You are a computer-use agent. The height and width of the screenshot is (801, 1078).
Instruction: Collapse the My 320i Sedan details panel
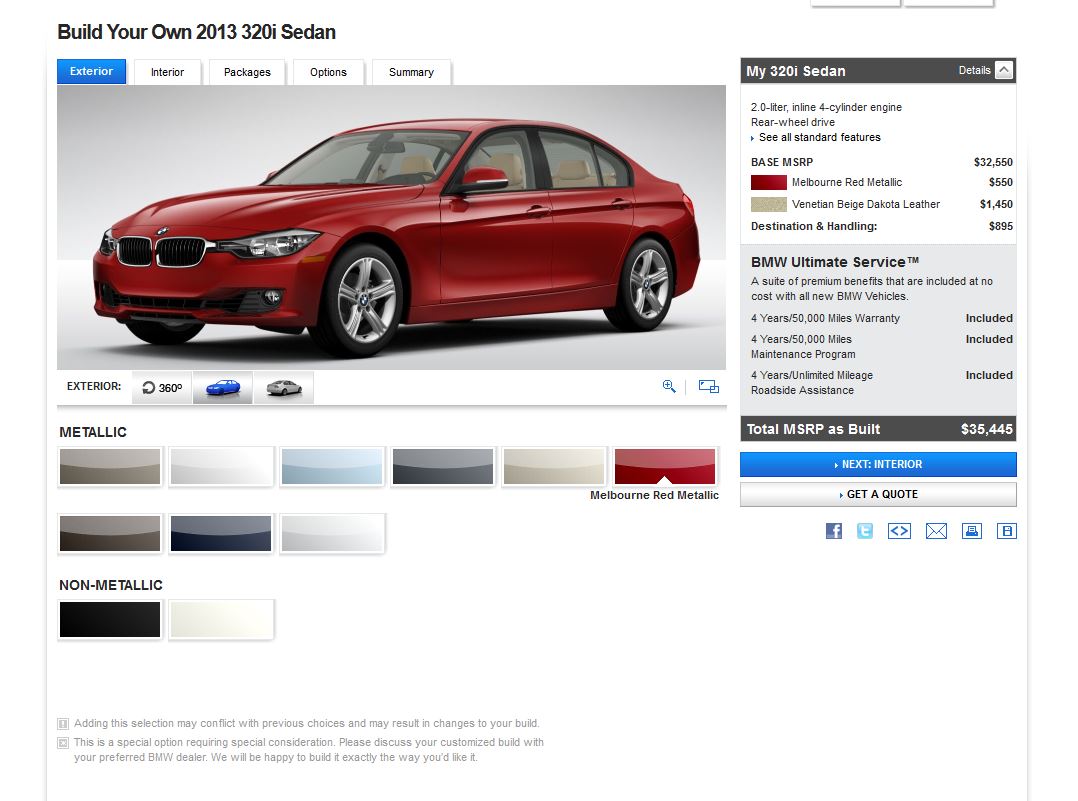coord(1004,70)
